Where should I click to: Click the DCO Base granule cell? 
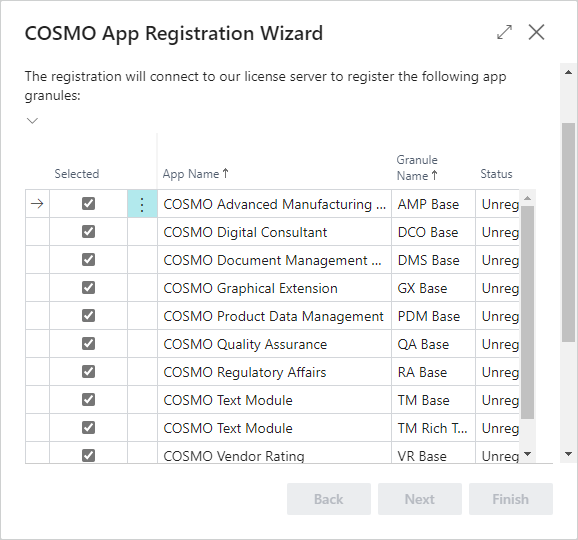[x=434, y=232]
